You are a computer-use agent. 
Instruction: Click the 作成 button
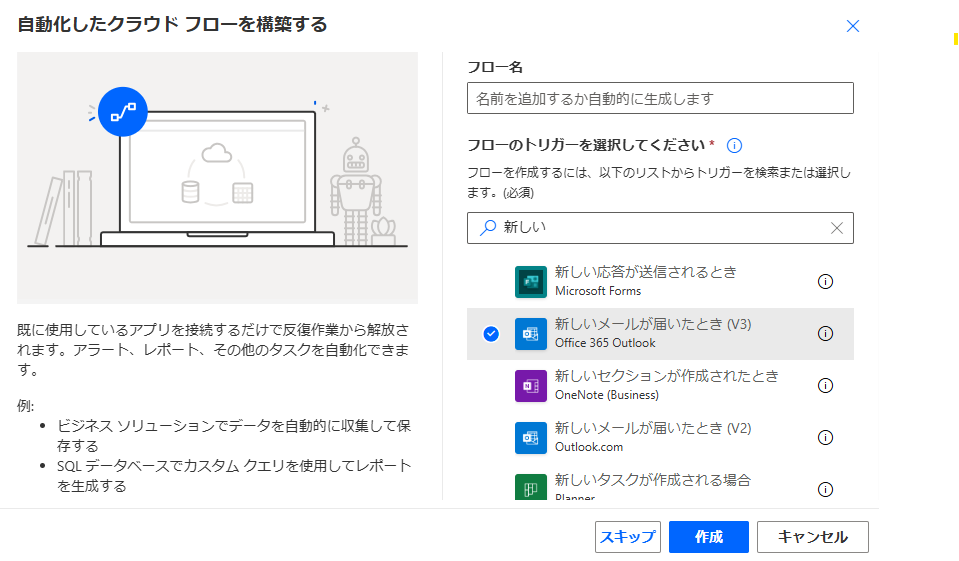(x=709, y=537)
